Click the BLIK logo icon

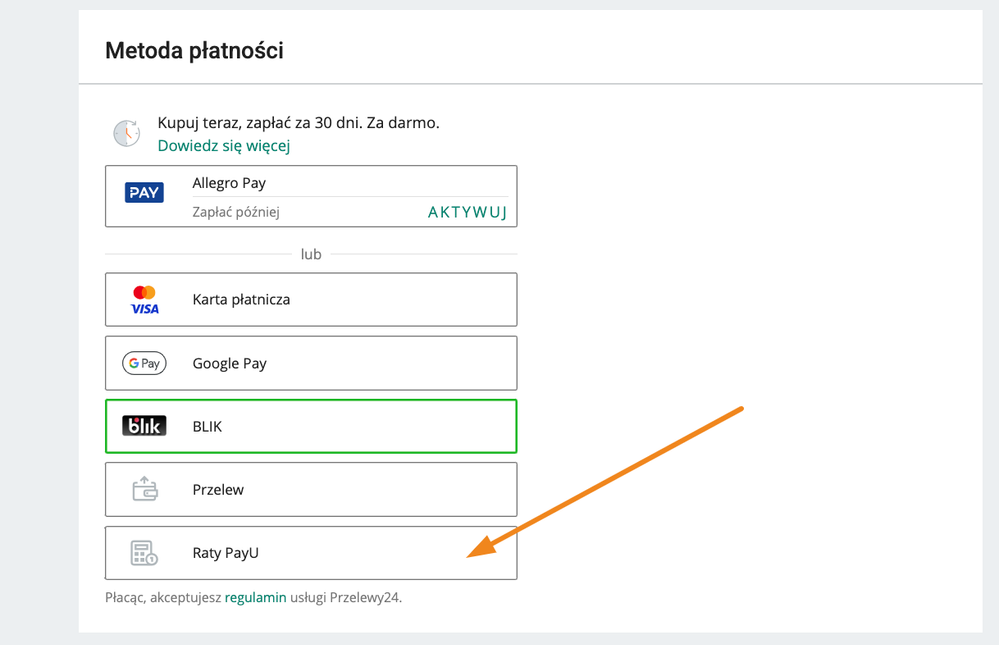pyautogui.click(x=145, y=427)
